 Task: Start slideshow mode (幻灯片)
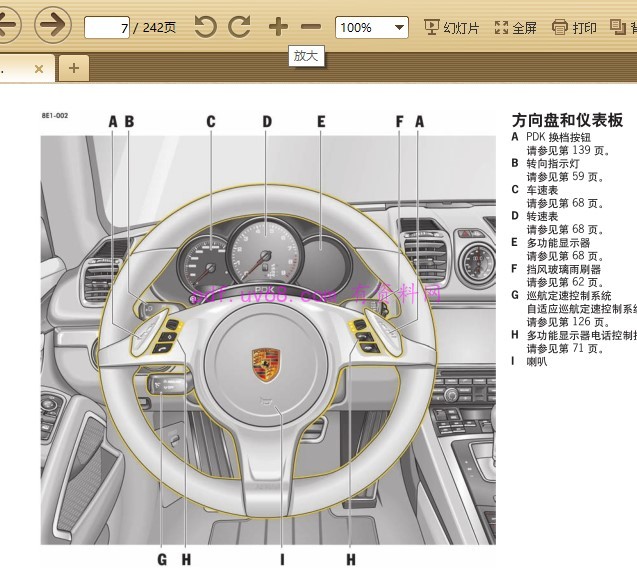pyautogui.click(x=452, y=27)
